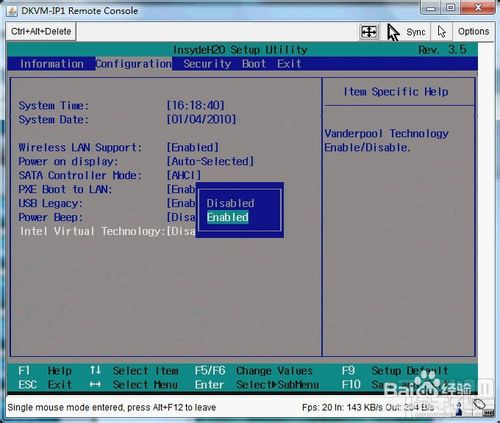Toggle Wireless LAN Support Enabled value
The width and height of the screenshot is (500, 423).
(x=193, y=147)
